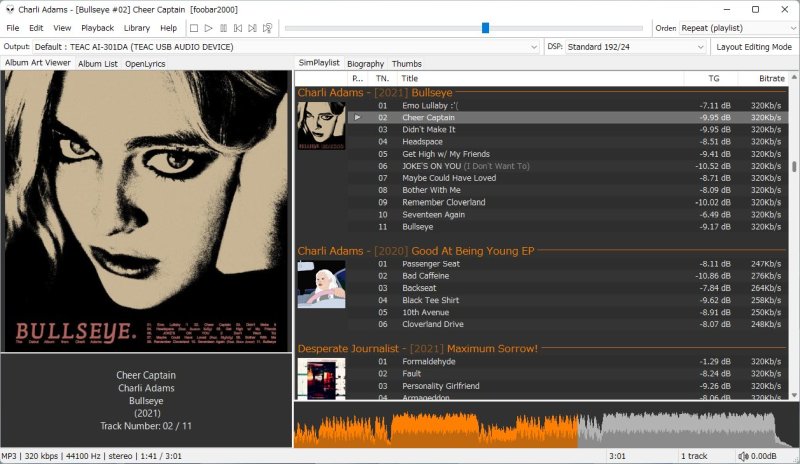The width and height of the screenshot is (800, 464).
Task: Click the playlist scroll down arrow
Action: (794, 396)
